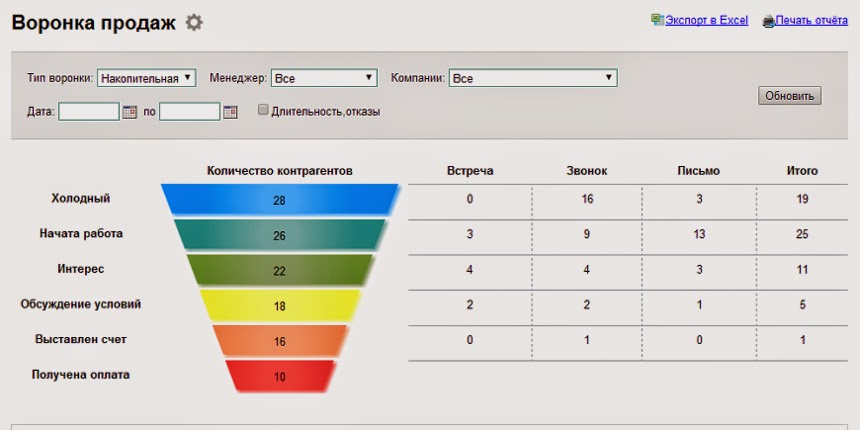The width and height of the screenshot is (860, 430).
Task: Expand the Менеджер dropdown
Action: pyautogui.click(x=324, y=78)
